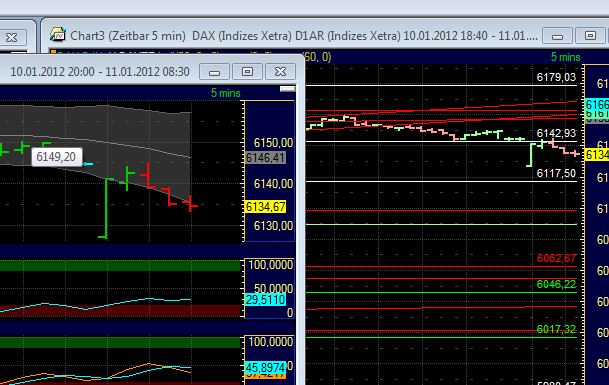Image resolution: width=609 pixels, height=385 pixels.
Task: Click the green 6017,32 level label
Action: 556,329
